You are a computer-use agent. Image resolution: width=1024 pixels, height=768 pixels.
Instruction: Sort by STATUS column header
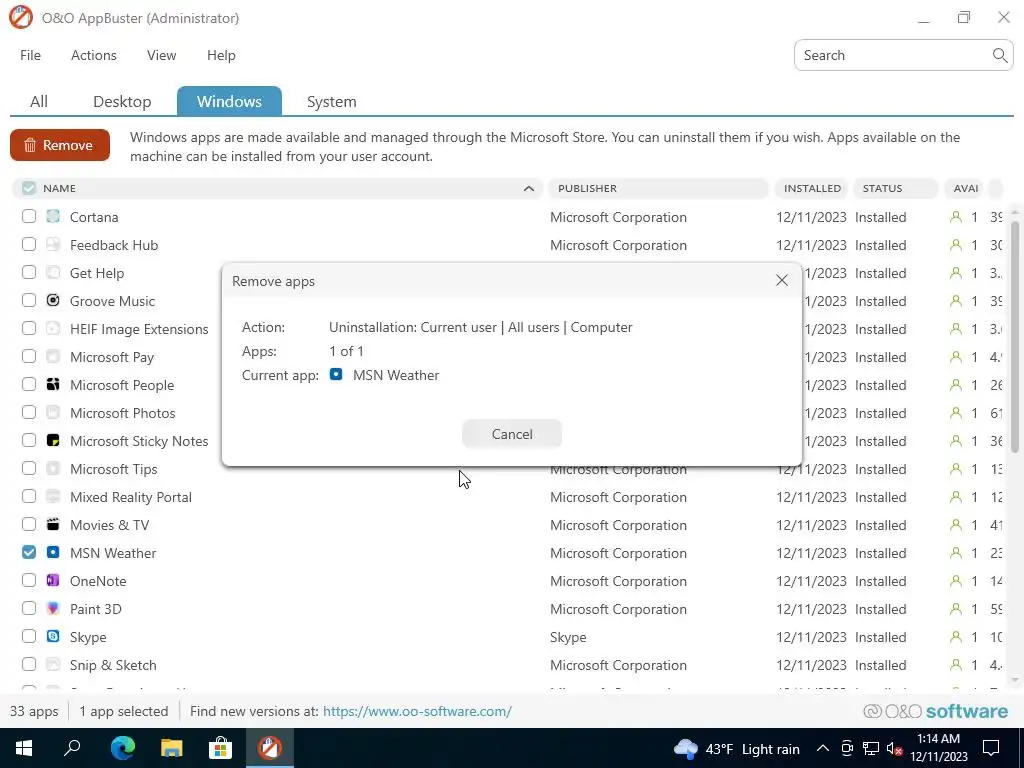click(x=895, y=188)
